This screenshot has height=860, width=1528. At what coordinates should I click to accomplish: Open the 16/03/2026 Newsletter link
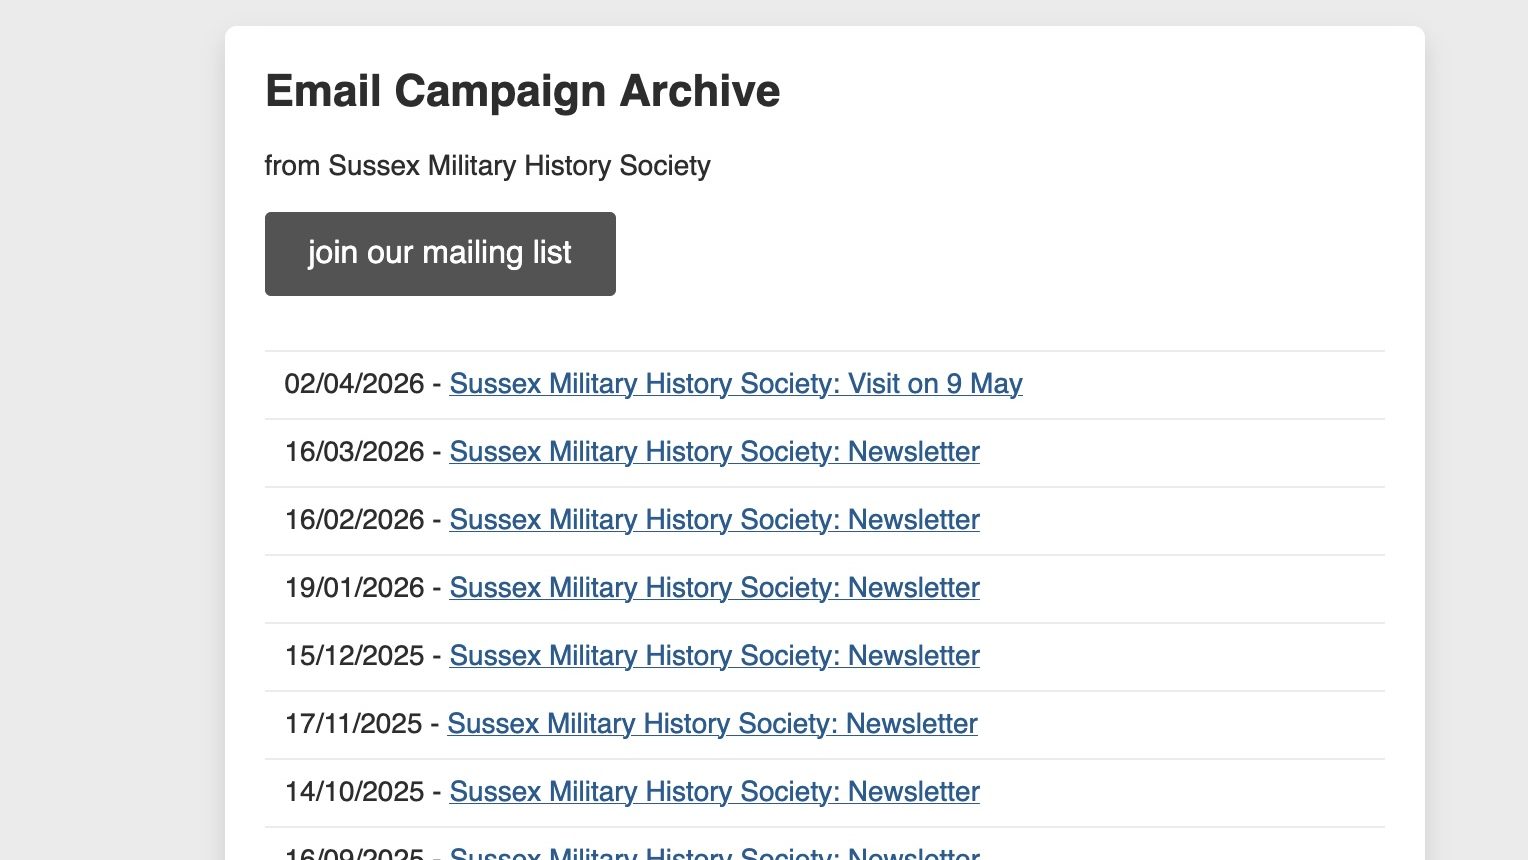(714, 452)
